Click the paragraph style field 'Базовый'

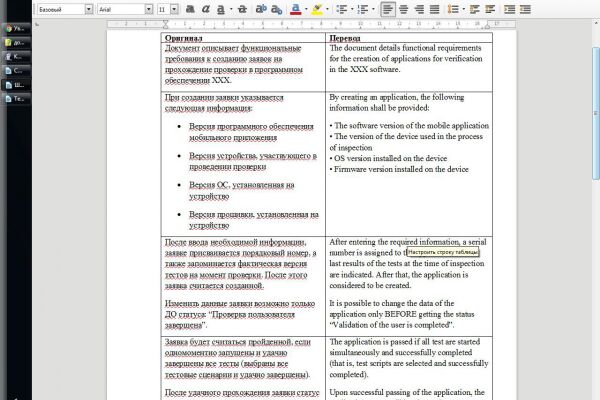click(x=61, y=9)
